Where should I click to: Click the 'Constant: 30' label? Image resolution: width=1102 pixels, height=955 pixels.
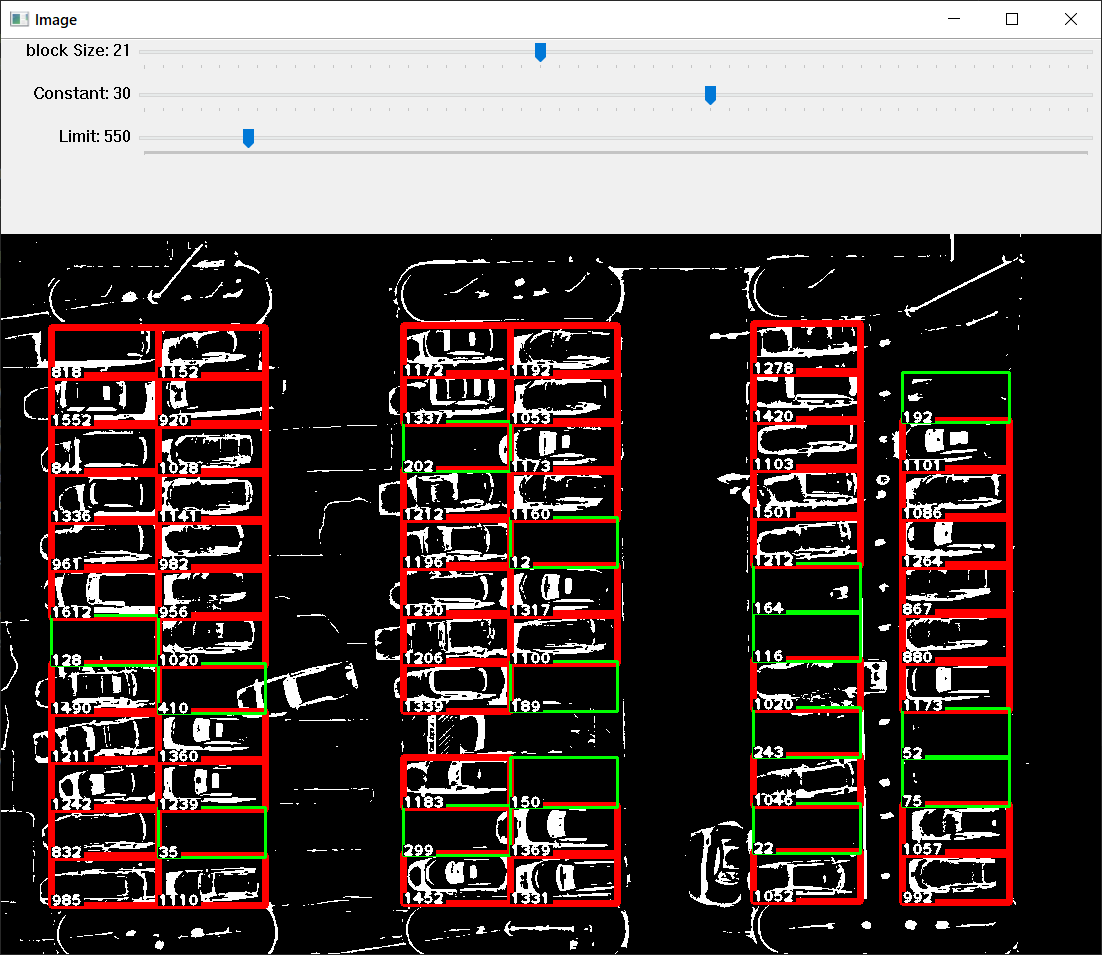(82, 93)
